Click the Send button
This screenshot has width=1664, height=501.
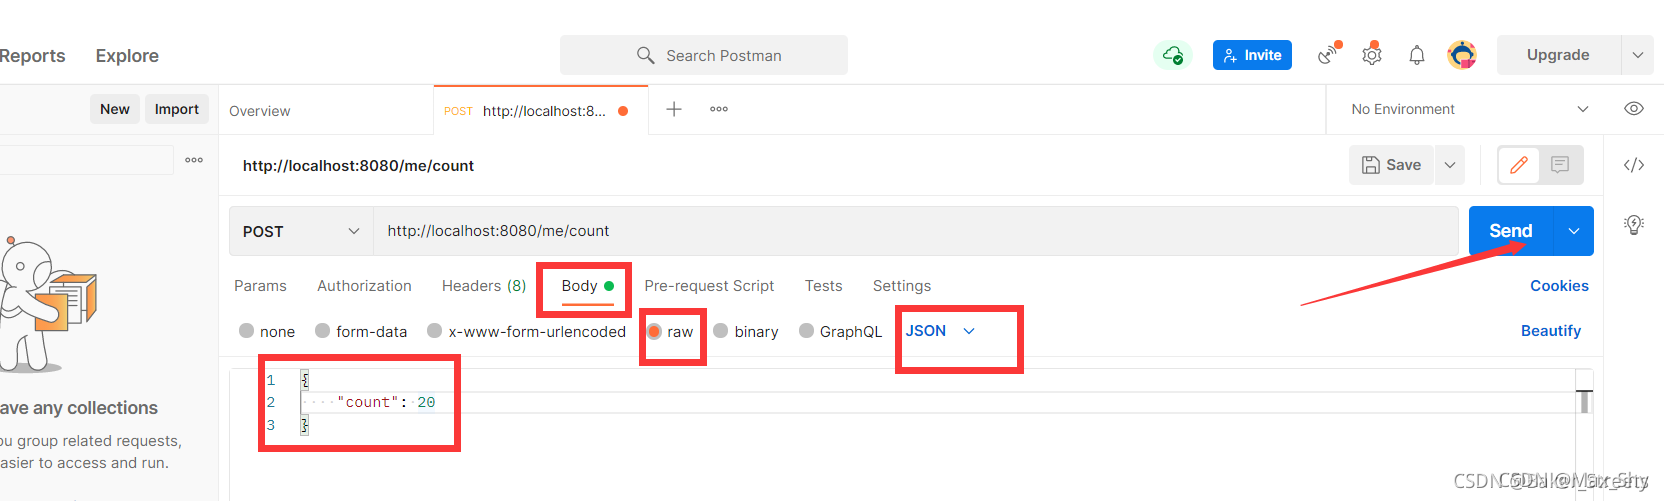click(1511, 231)
